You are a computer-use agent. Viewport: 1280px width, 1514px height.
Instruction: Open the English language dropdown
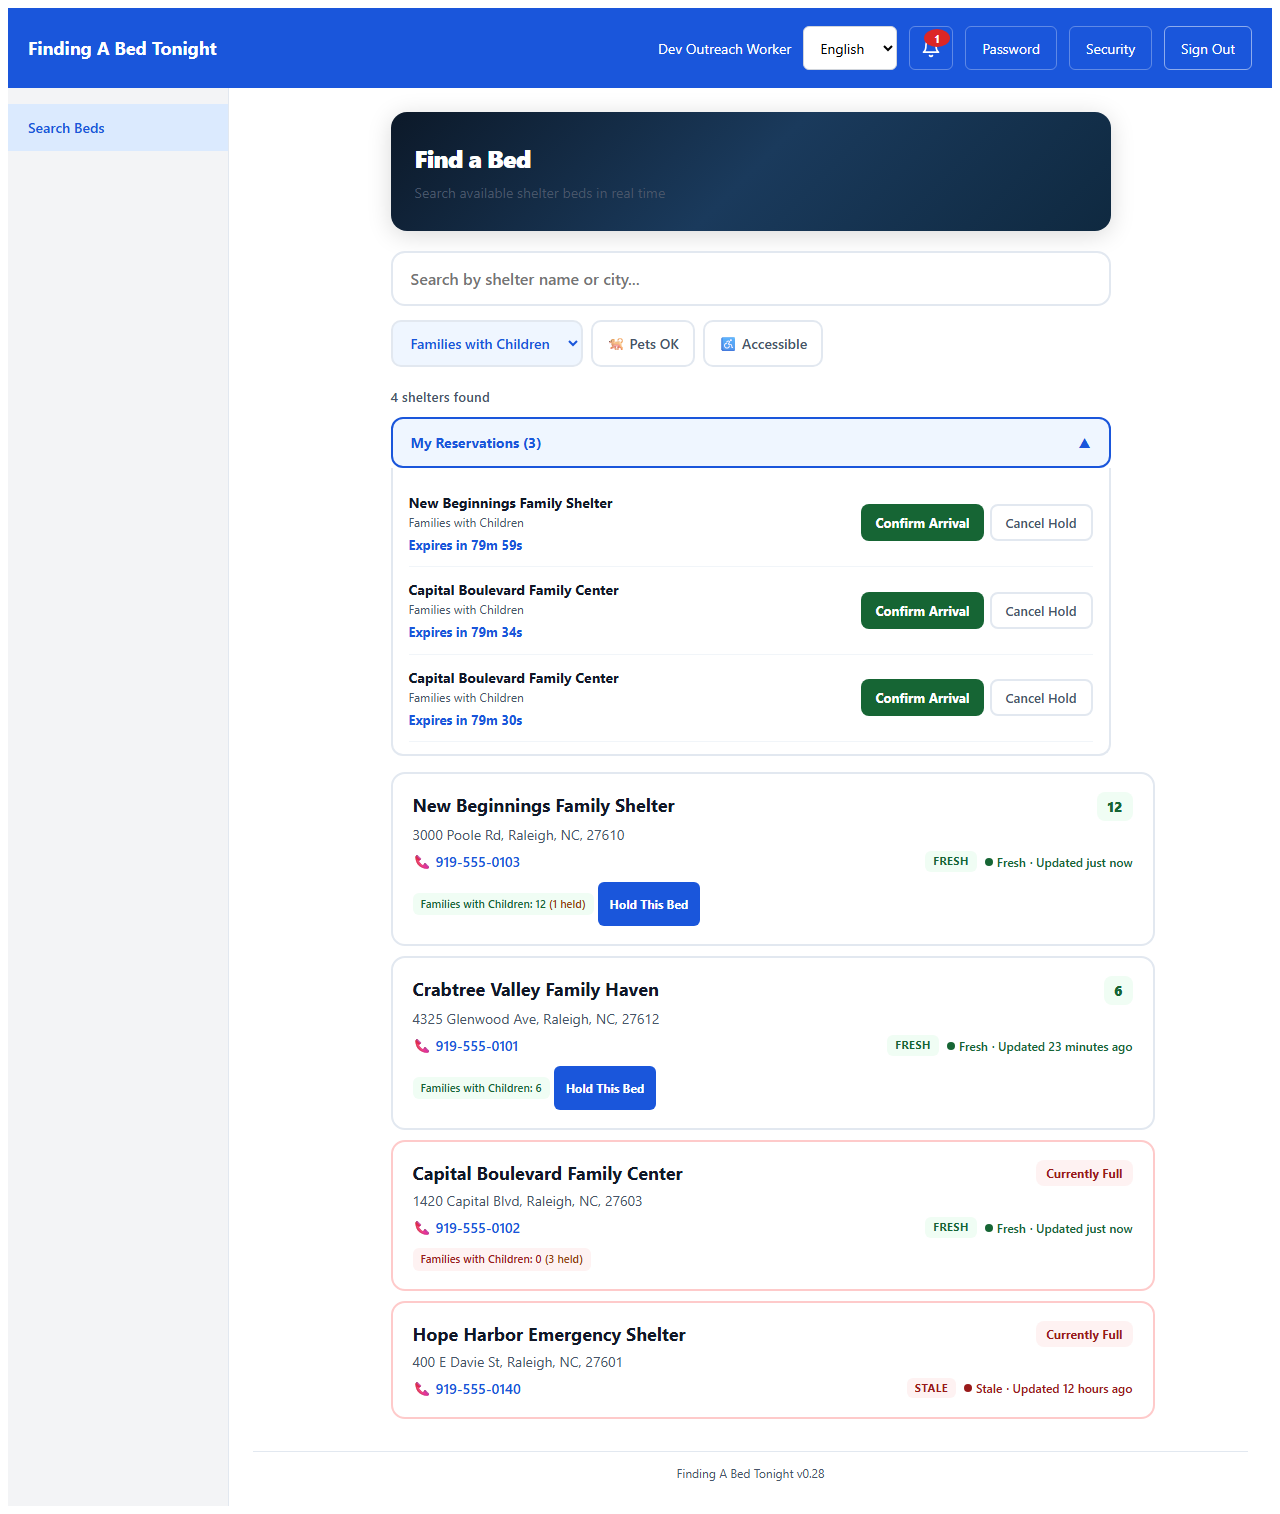pos(850,49)
